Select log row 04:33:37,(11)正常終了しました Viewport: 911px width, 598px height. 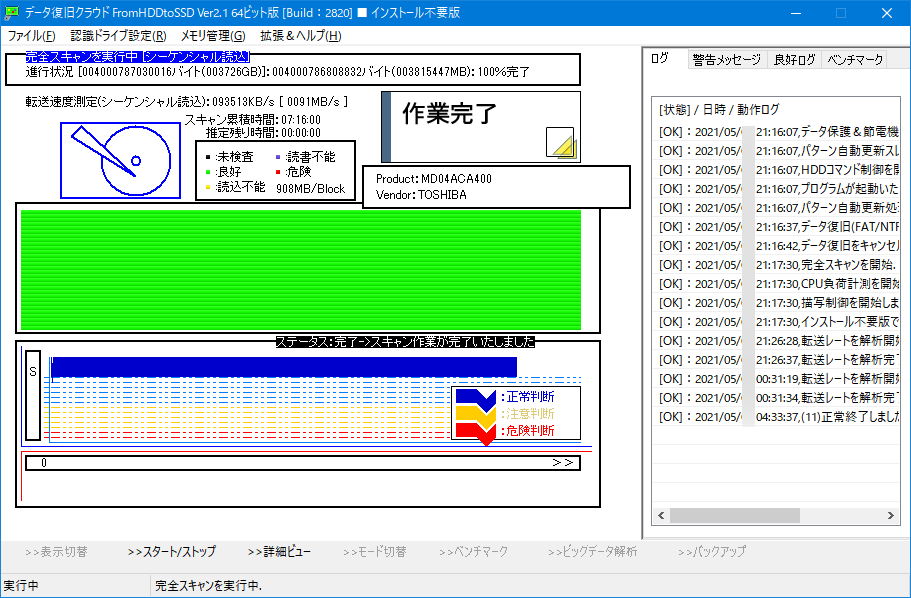pyautogui.click(x=776, y=417)
